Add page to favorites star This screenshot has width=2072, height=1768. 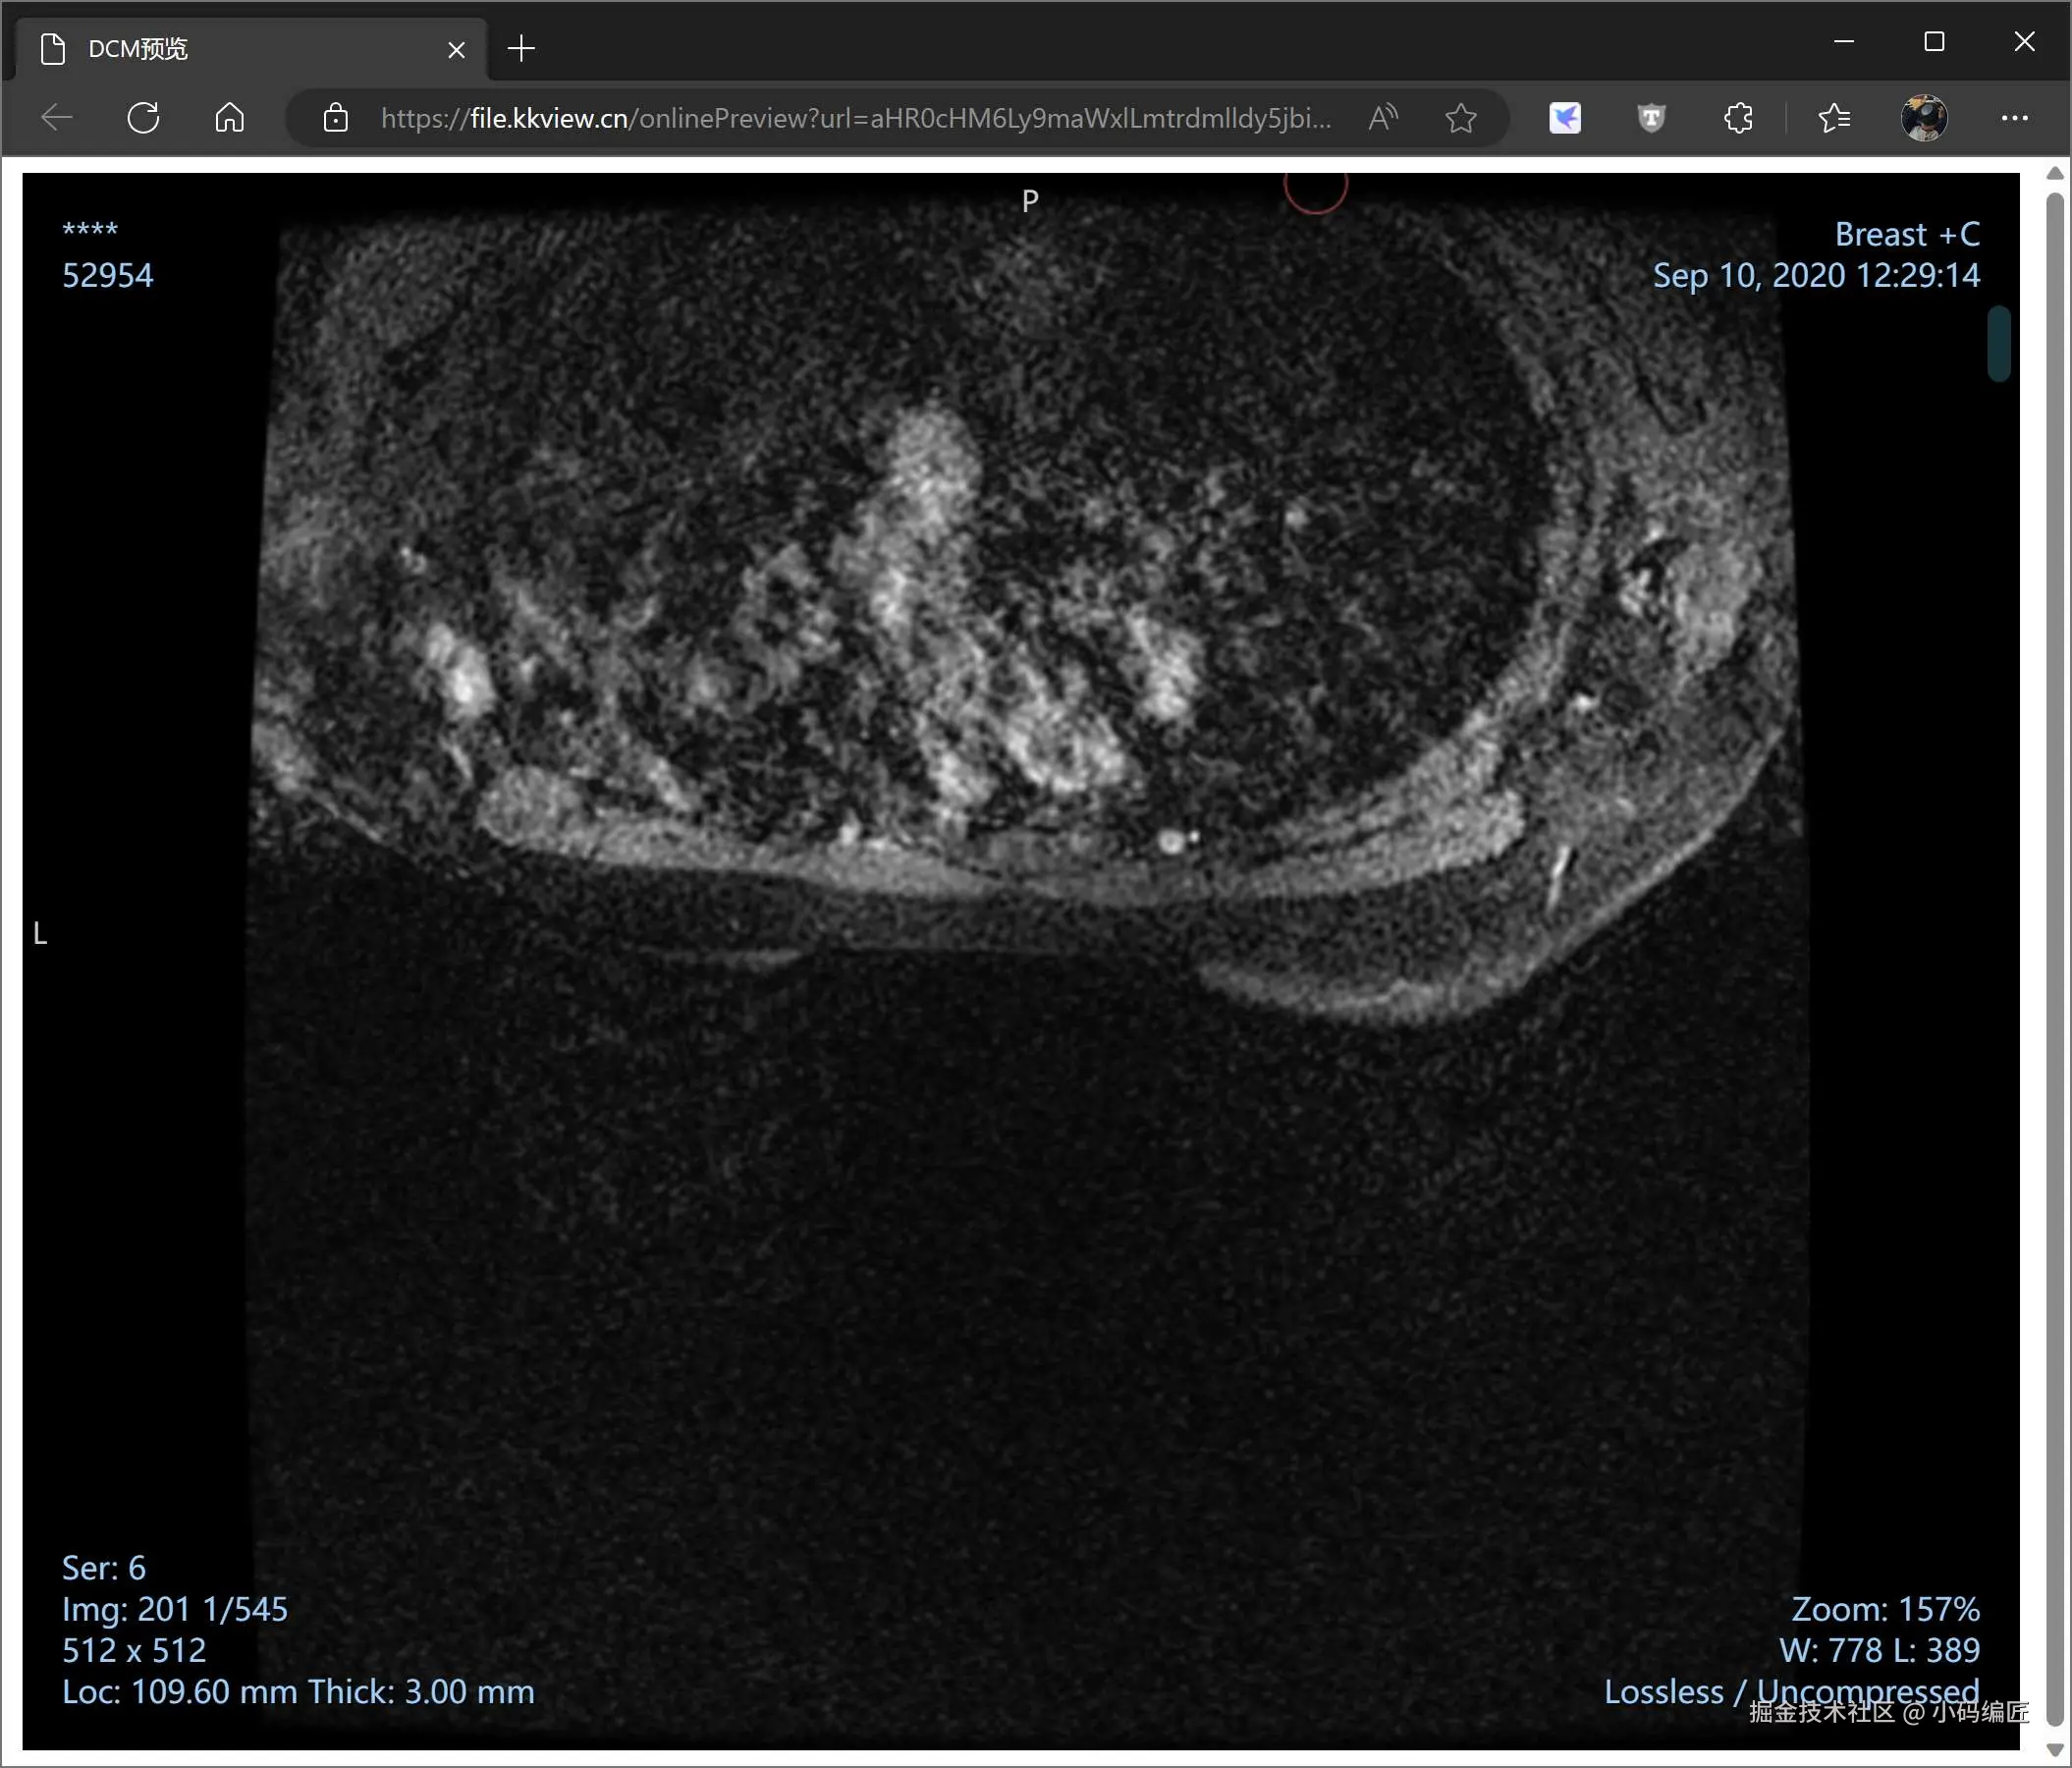click(1460, 118)
